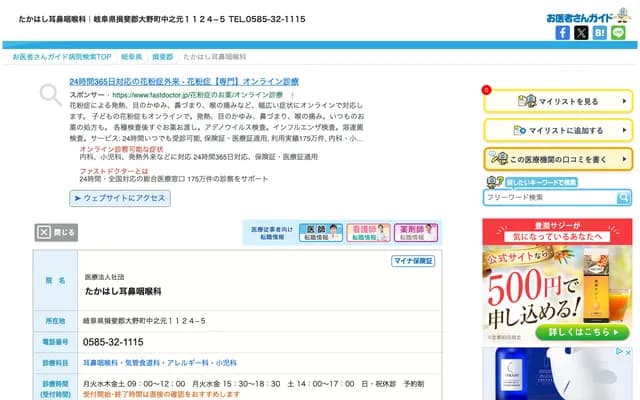Click the orange 受付開始・終了時間 notice text
This screenshot has height=400, width=640.
click(161, 394)
